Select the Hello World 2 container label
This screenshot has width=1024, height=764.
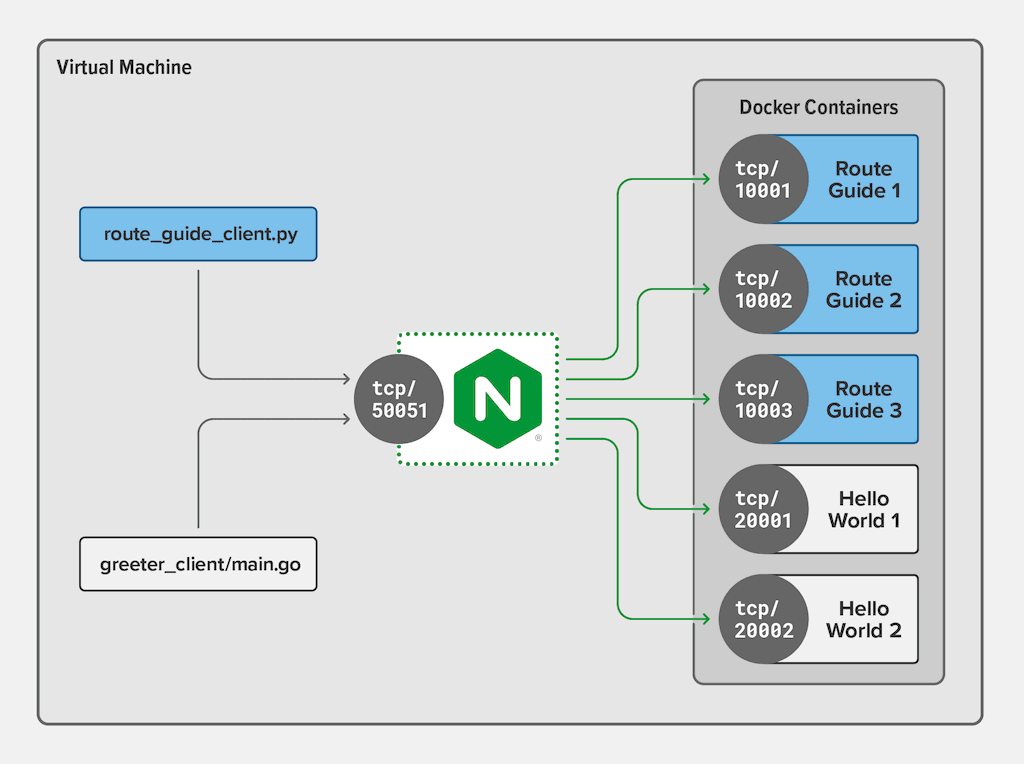pos(863,620)
